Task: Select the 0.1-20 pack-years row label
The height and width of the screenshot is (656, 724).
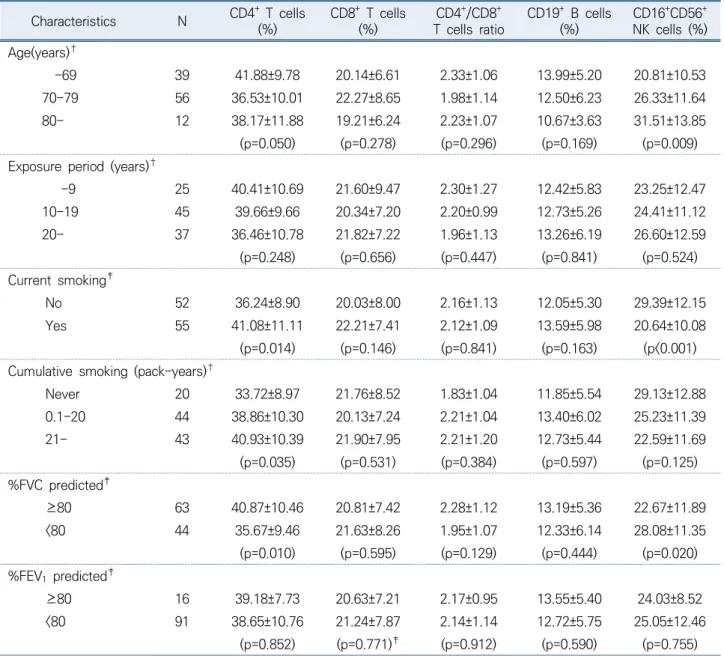Action: click(65, 417)
